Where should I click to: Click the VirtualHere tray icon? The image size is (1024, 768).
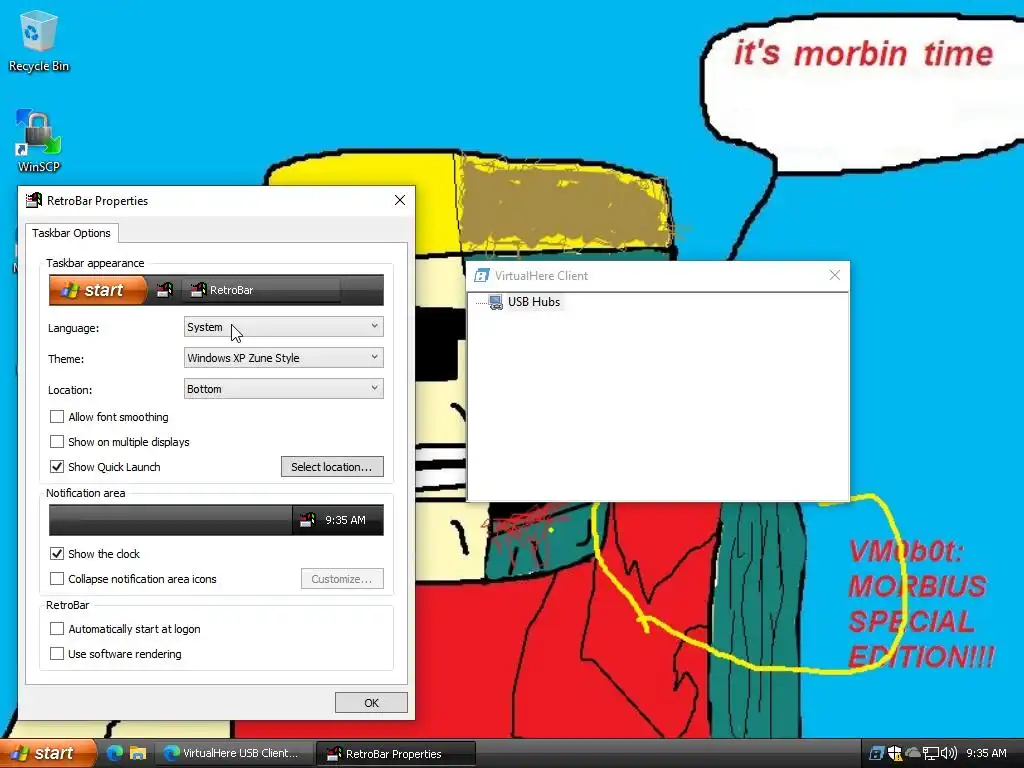pos(876,753)
